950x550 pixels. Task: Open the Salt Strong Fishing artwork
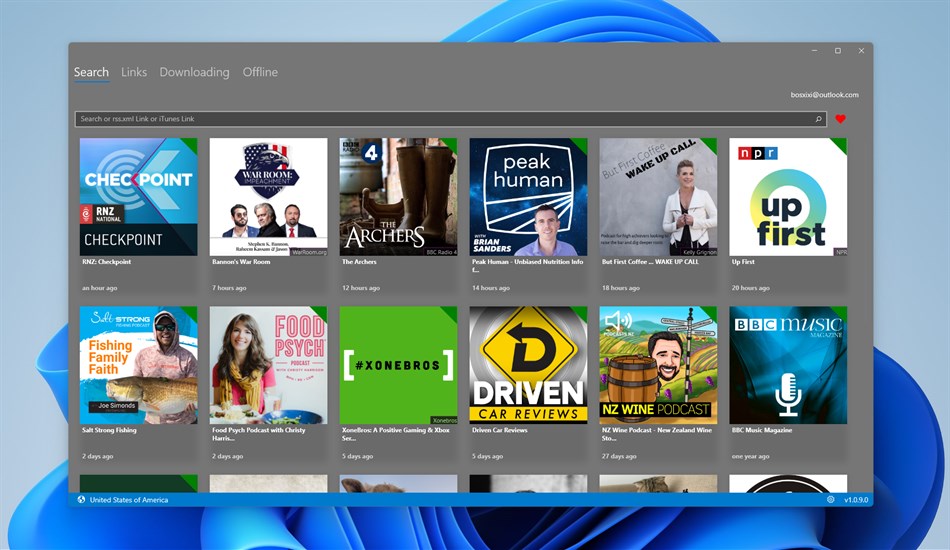[139, 365]
